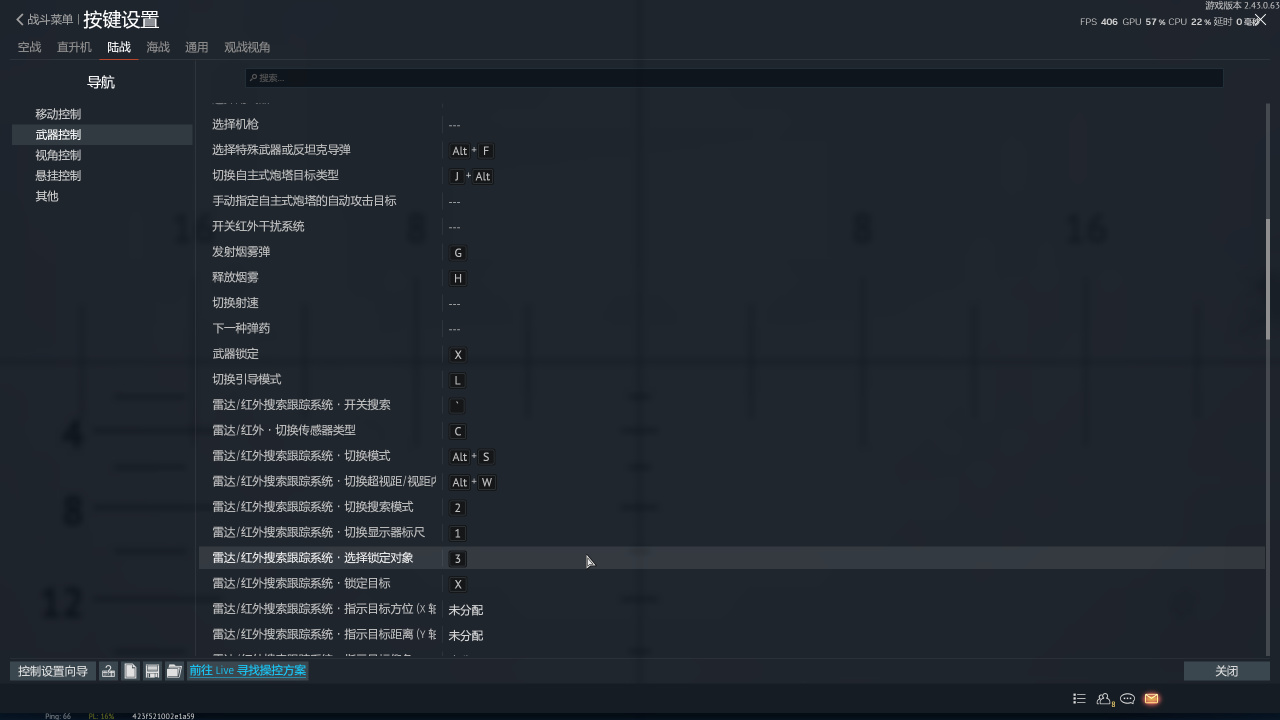Image resolution: width=1280 pixels, height=720 pixels.
Task: Focus the 搜索 search field
Action: [x=734, y=78]
